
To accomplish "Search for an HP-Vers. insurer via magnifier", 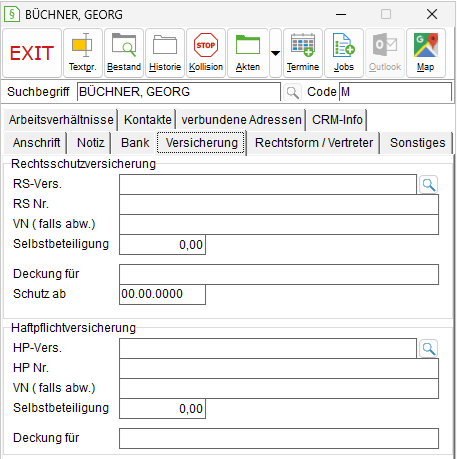I will (x=428, y=348).
